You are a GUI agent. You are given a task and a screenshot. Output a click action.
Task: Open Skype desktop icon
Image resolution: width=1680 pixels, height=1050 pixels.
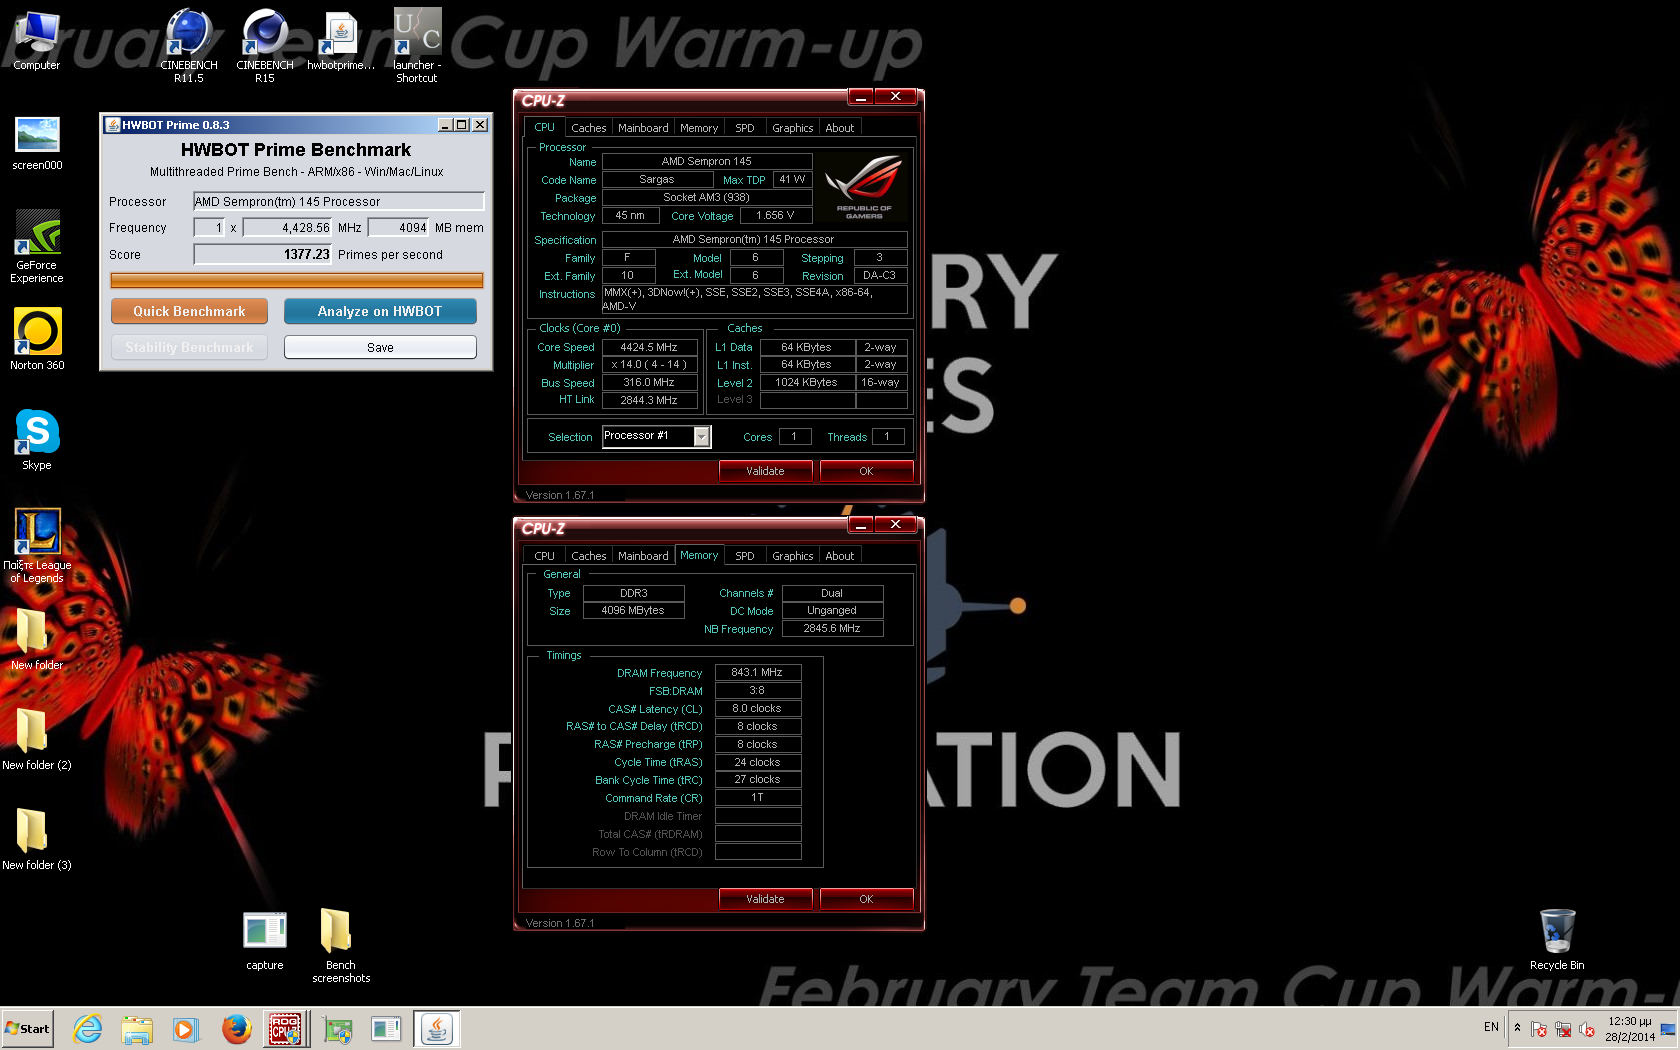[37, 439]
